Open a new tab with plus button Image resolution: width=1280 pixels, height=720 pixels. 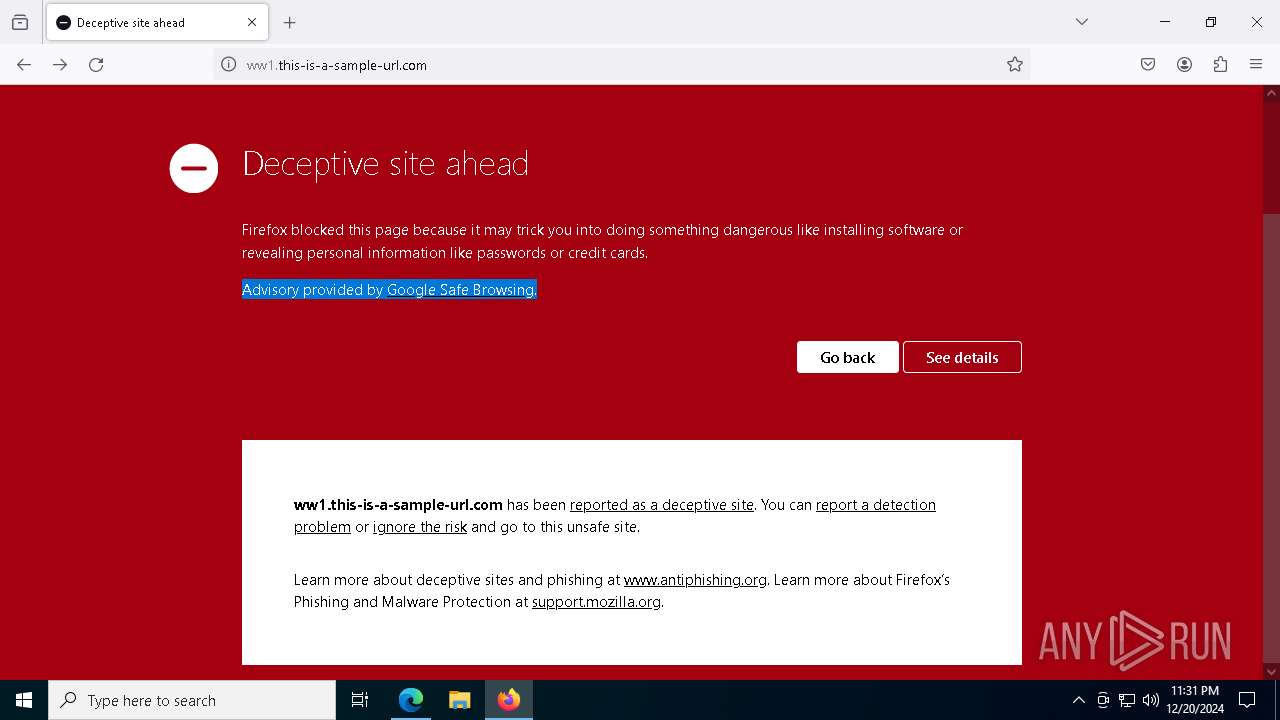click(x=290, y=22)
